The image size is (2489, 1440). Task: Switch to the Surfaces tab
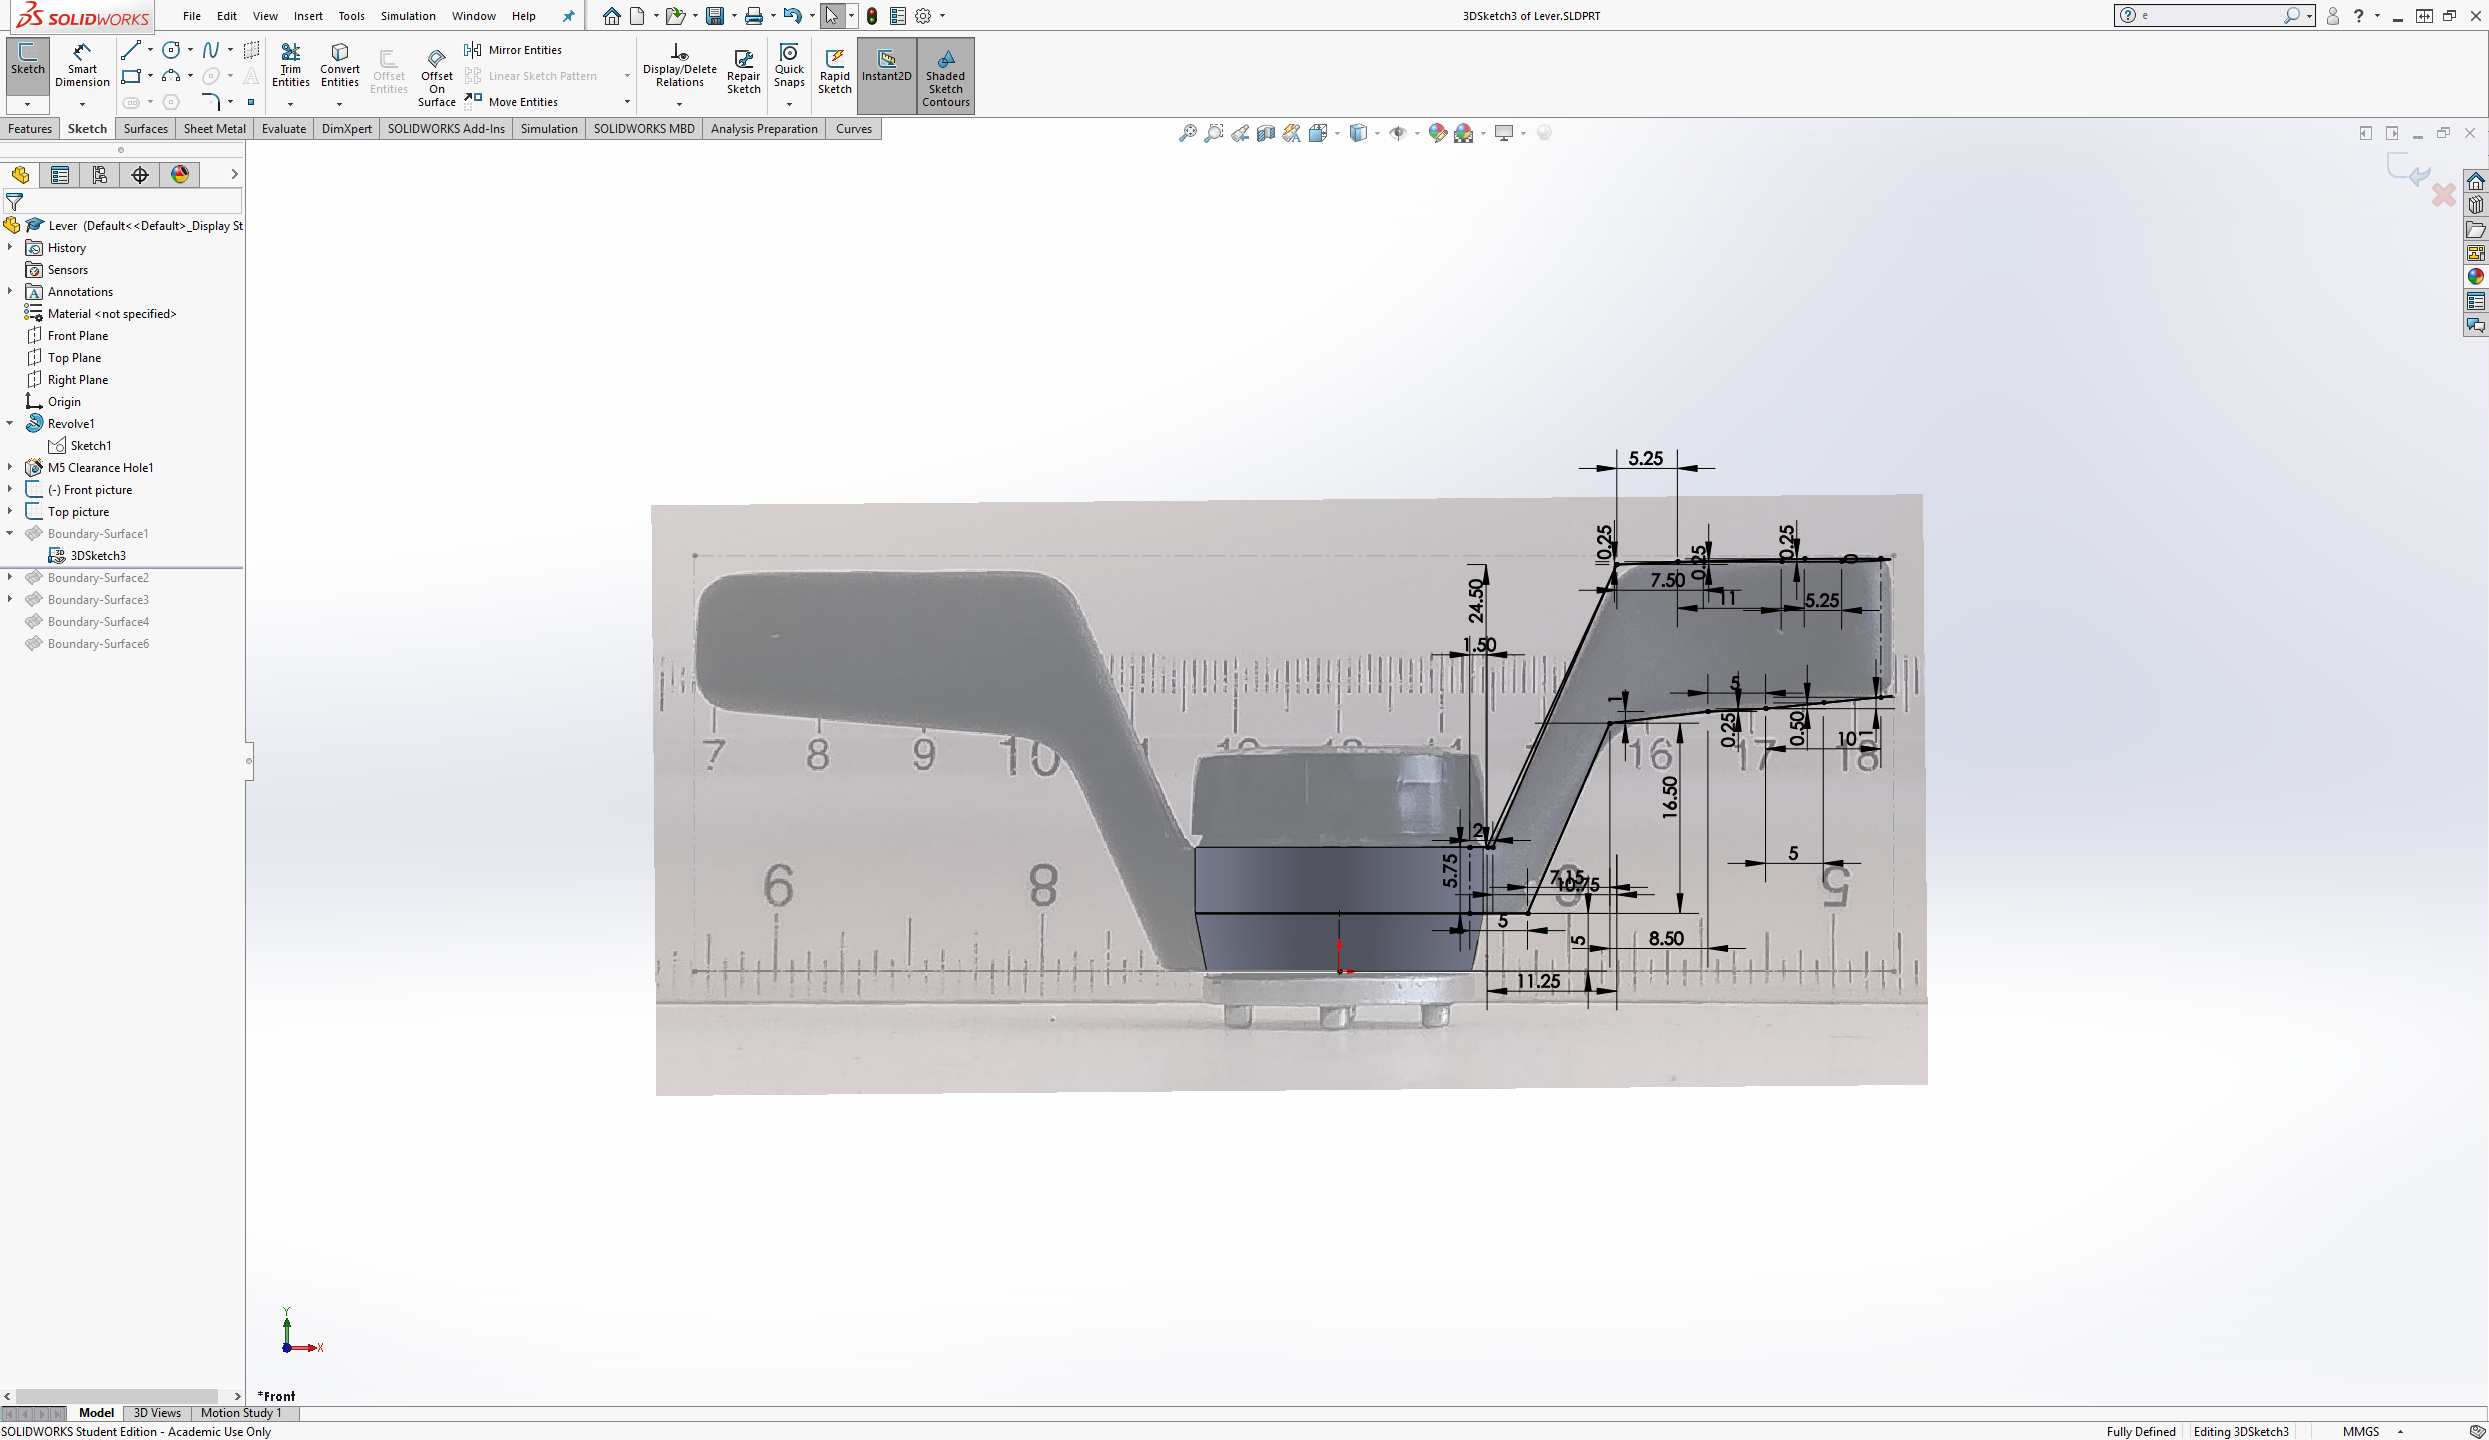(146, 128)
